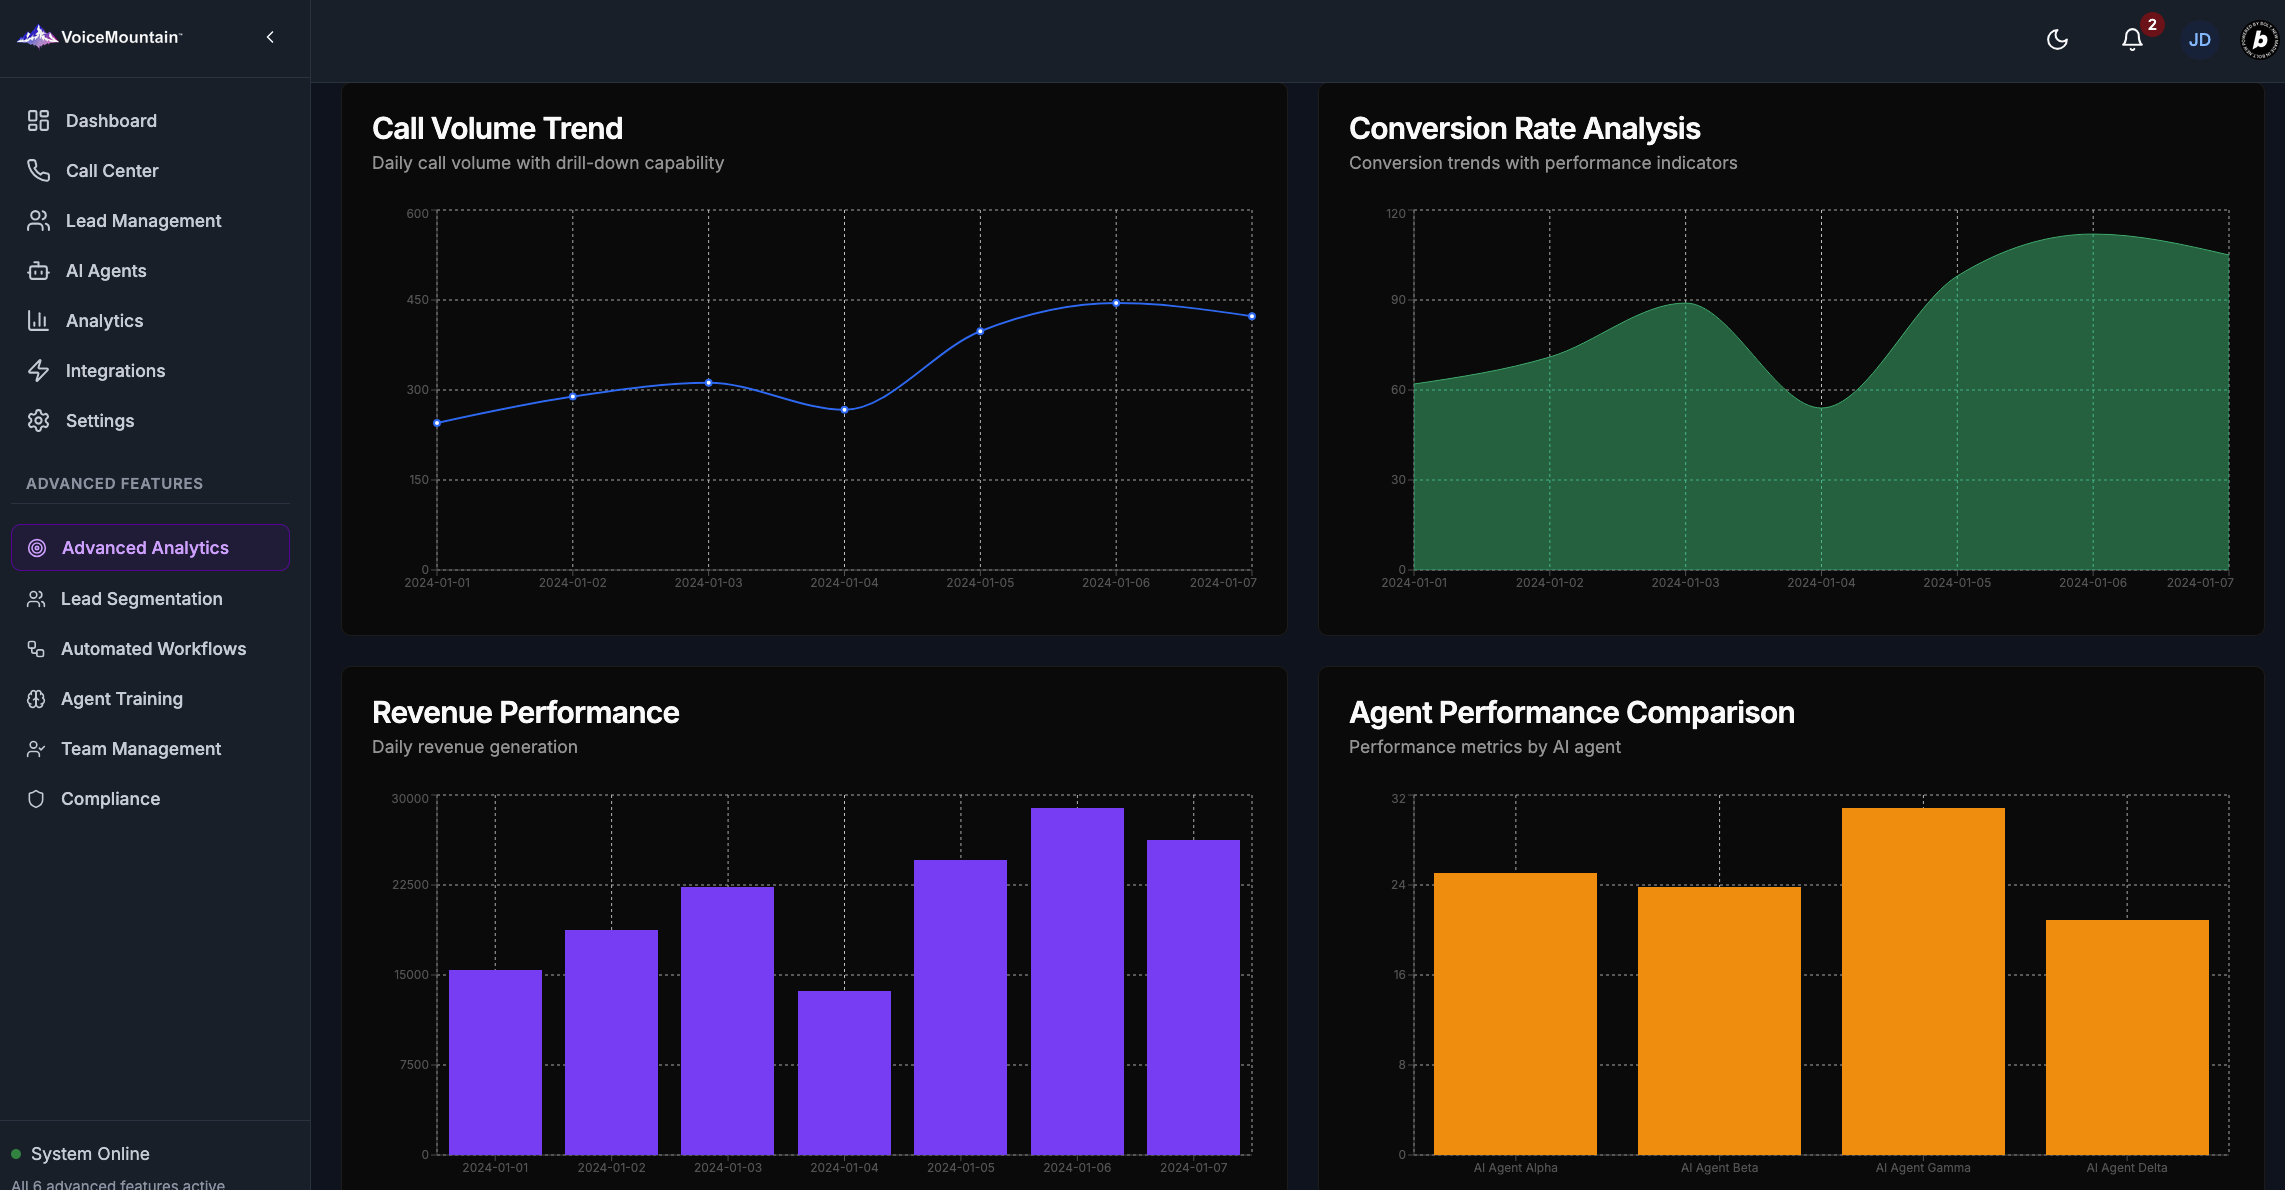This screenshot has width=2285, height=1190.
Task: Click the VoiceMountain logo
Action: (x=98, y=37)
